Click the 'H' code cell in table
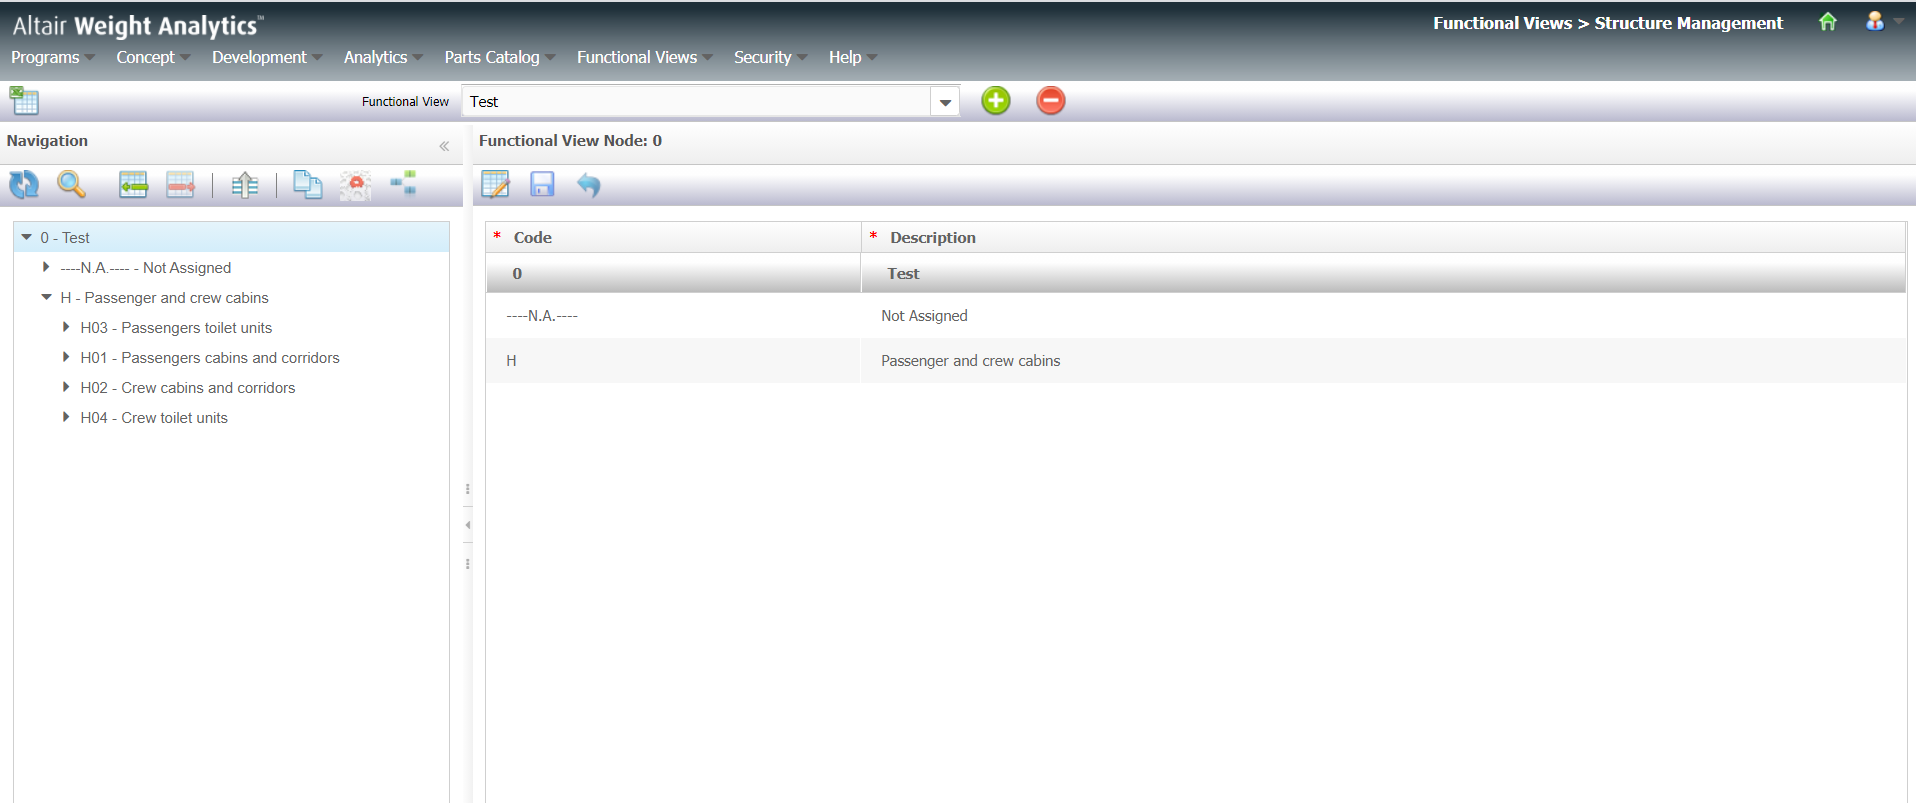The width and height of the screenshot is (1916, 803). click(673, 361)
